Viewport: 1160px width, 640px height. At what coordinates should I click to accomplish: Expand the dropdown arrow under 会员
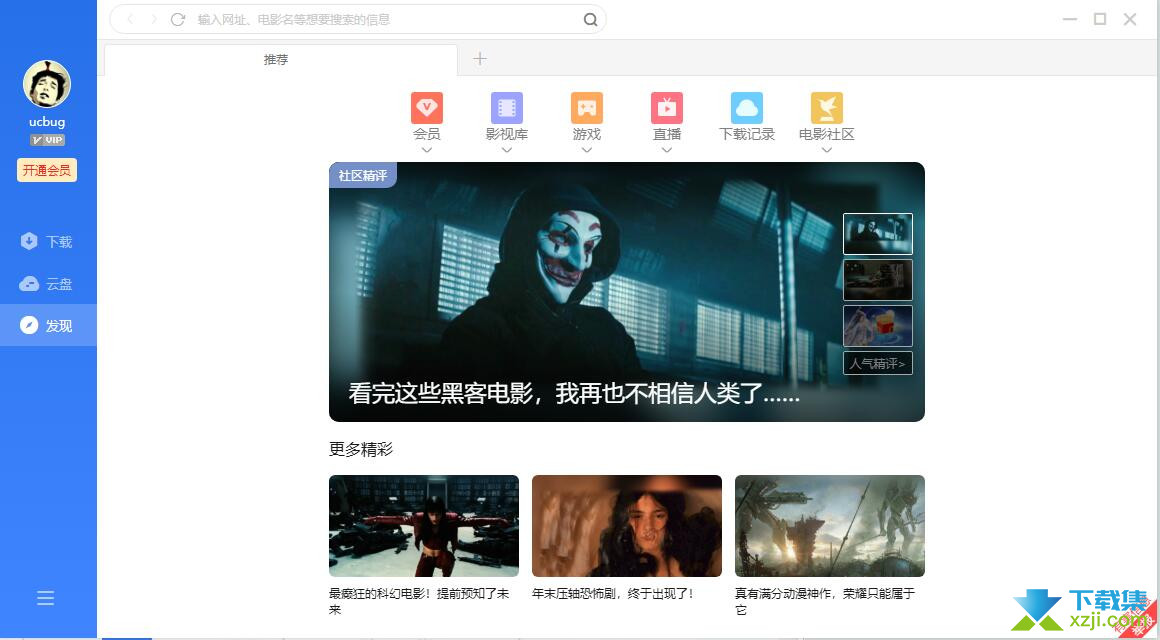click(x=427, y=150)
